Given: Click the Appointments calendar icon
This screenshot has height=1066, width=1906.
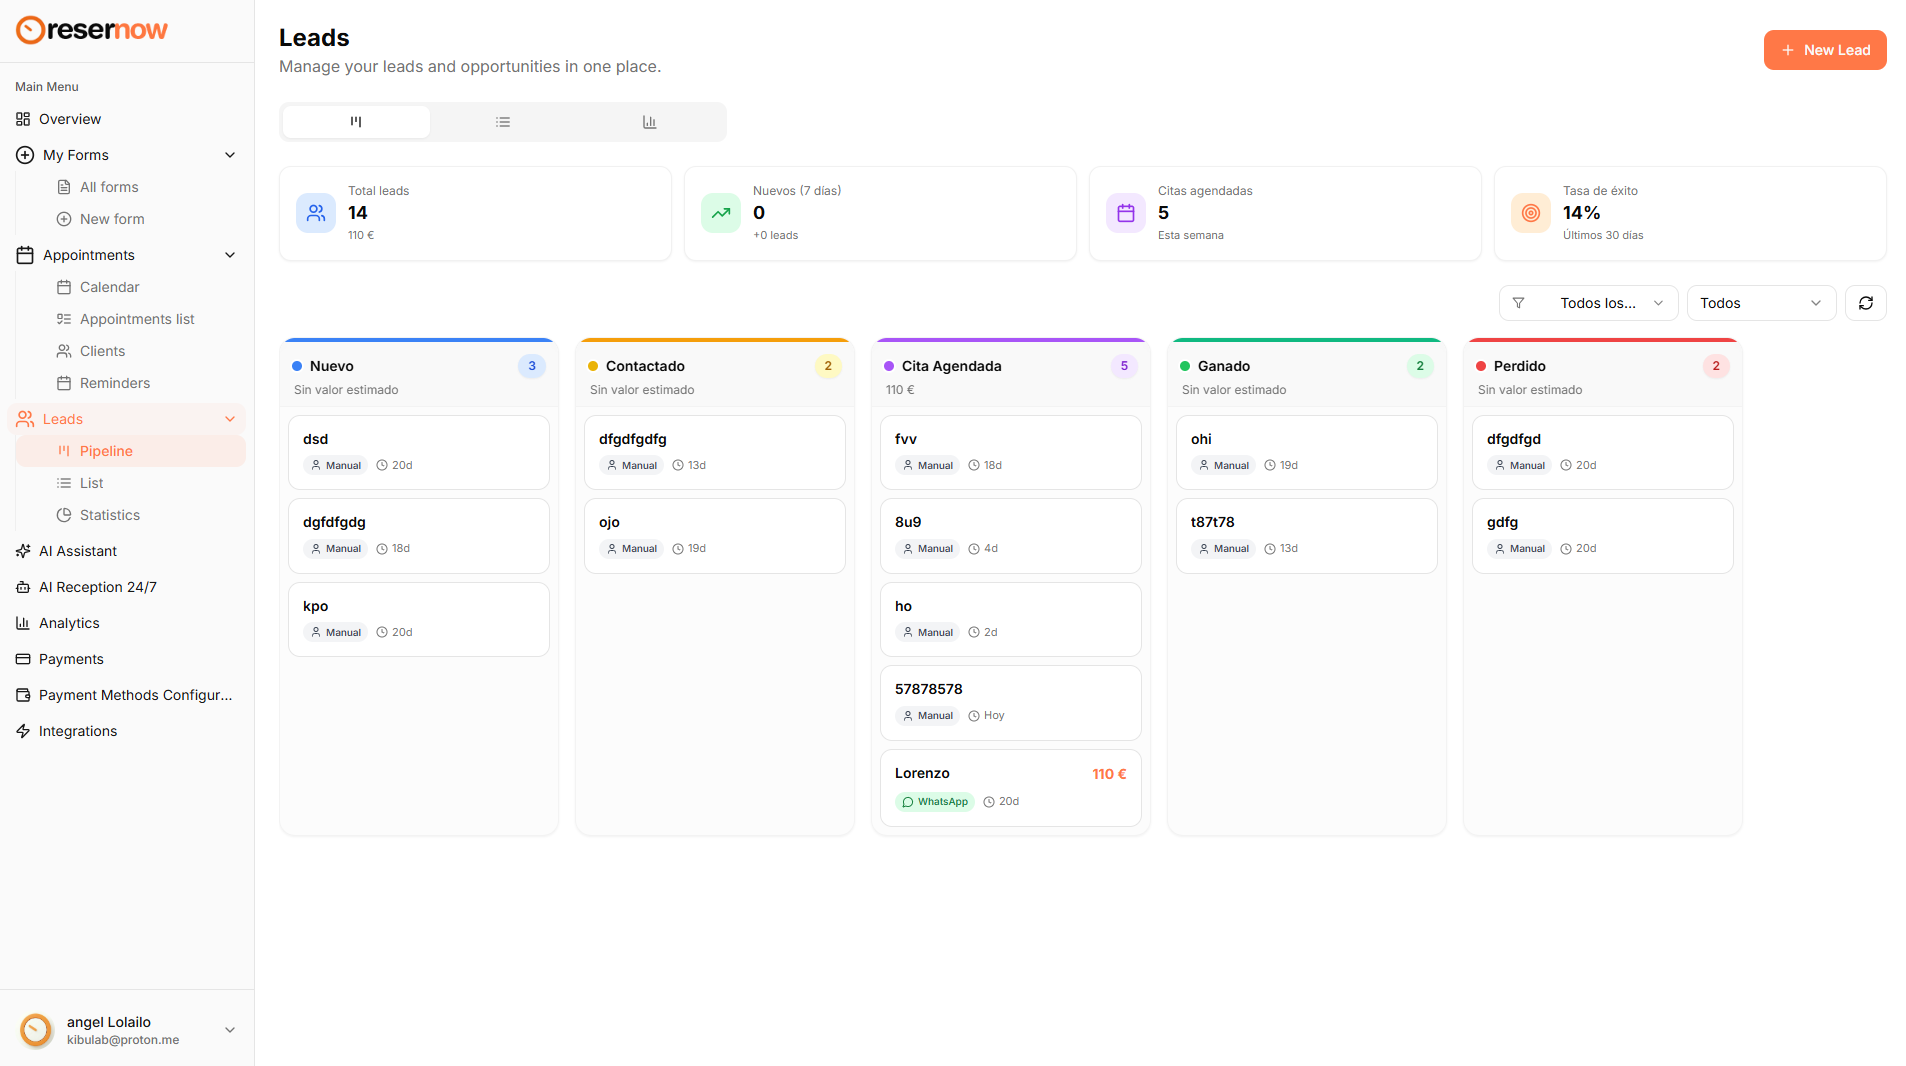Looking at the screenshot, I should 25,255.
